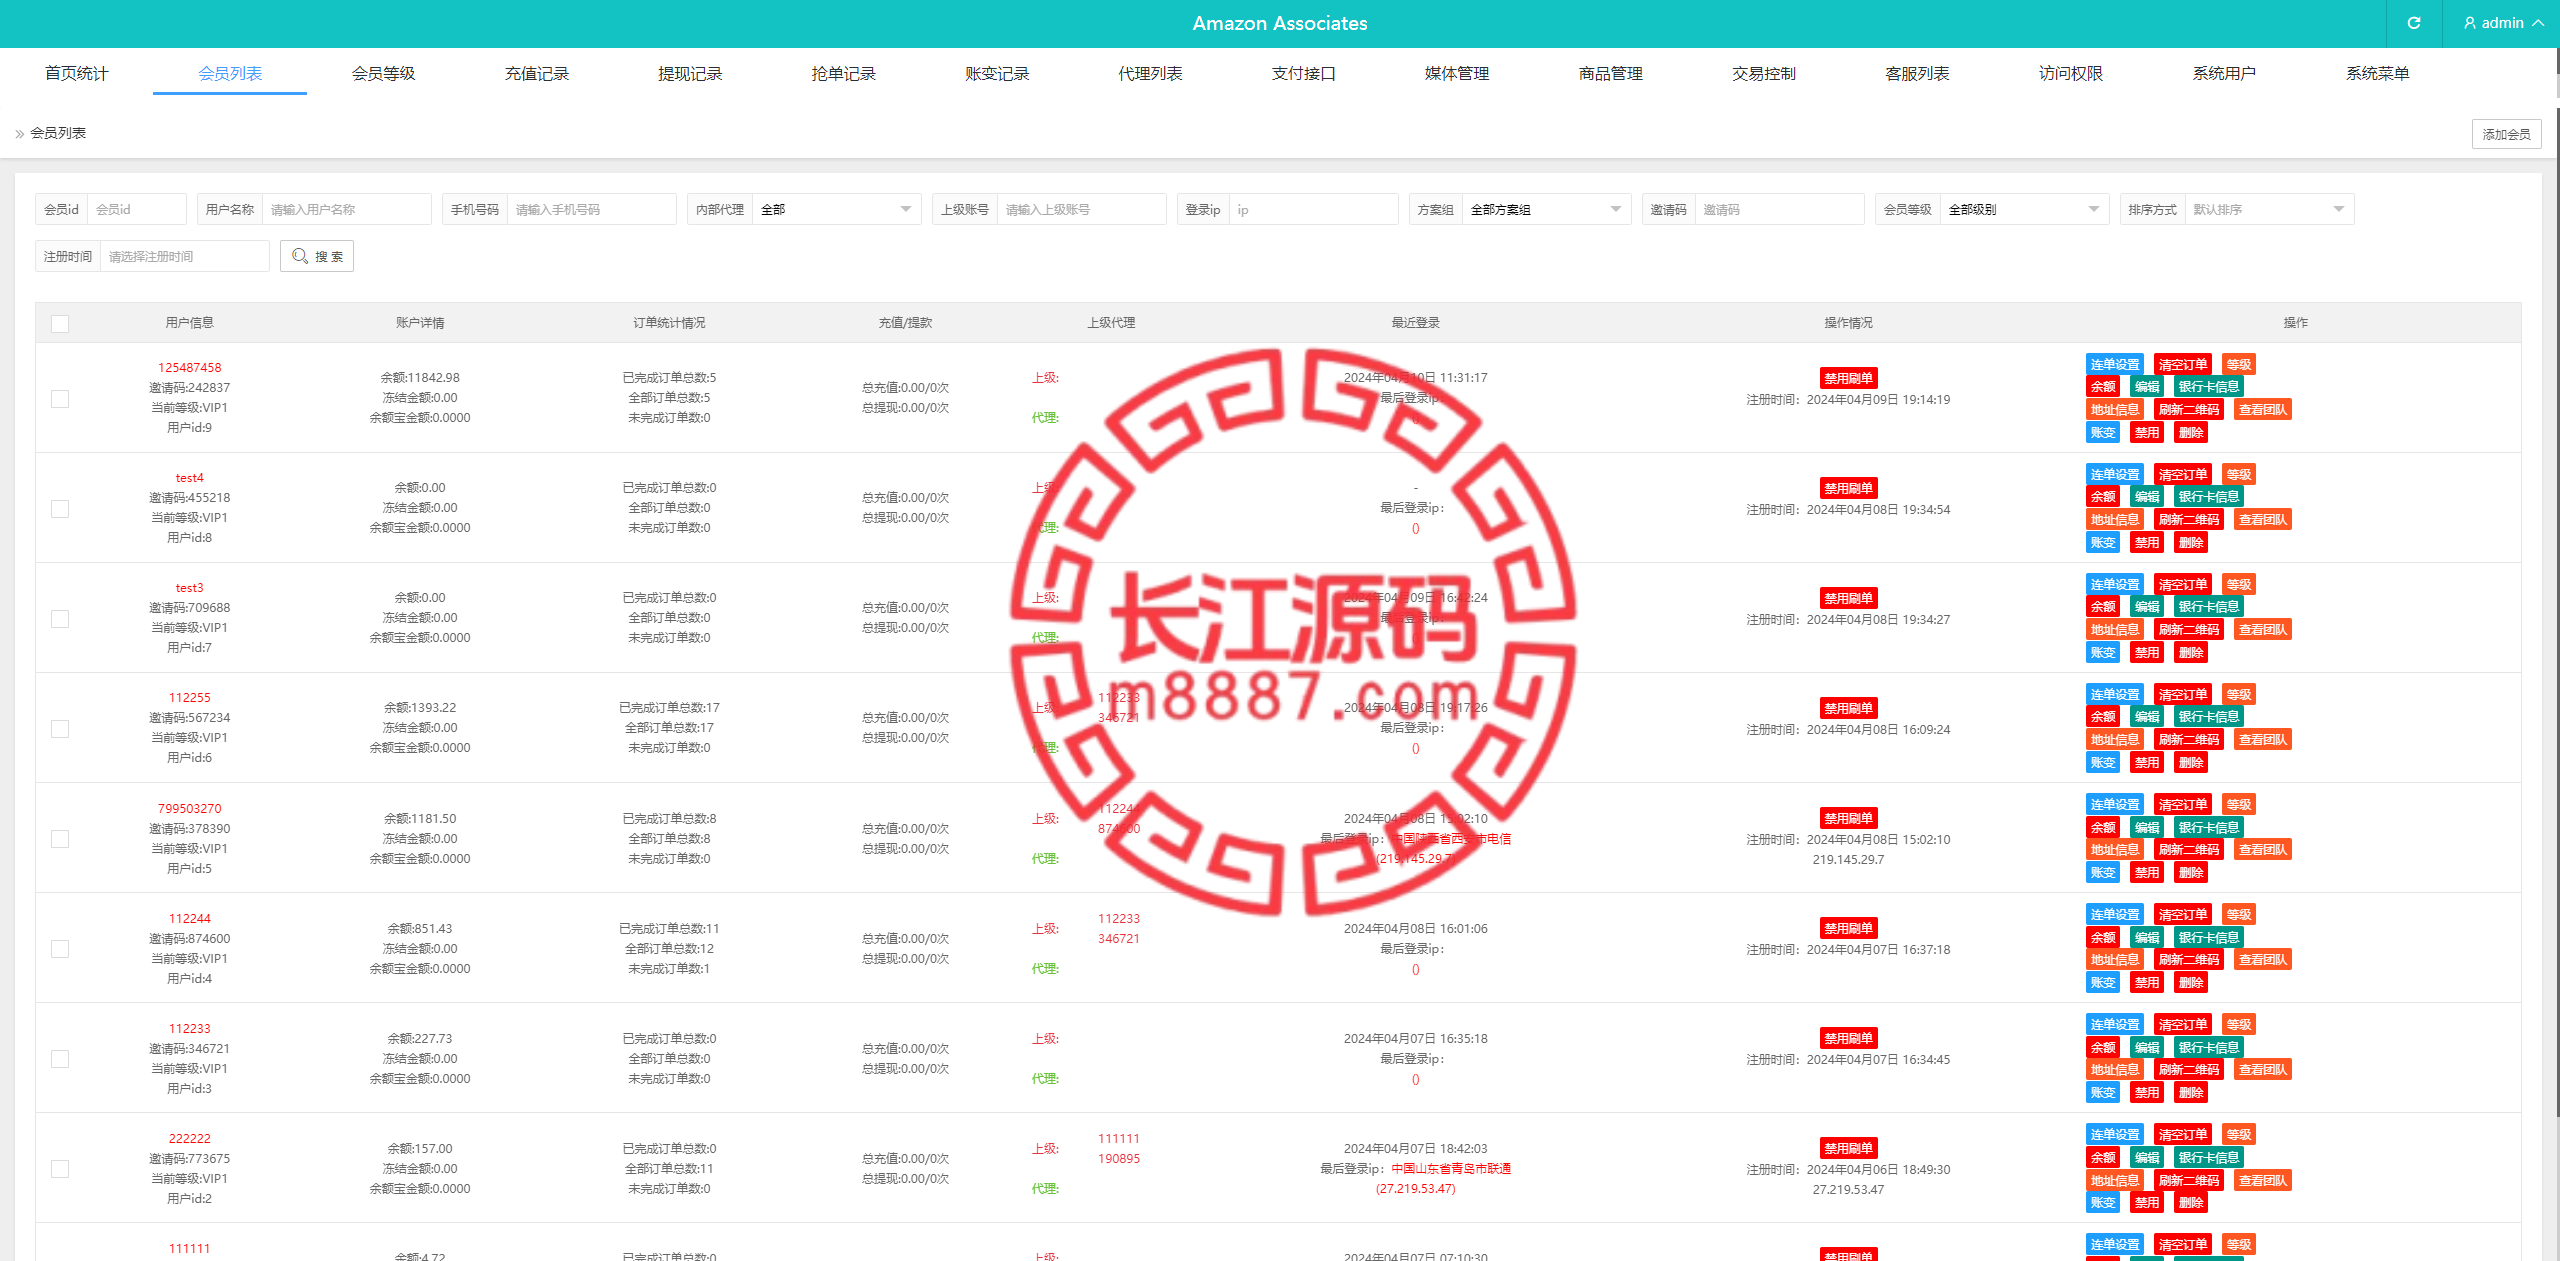Click 禁用 button for user 112244

coord(2147,983)
